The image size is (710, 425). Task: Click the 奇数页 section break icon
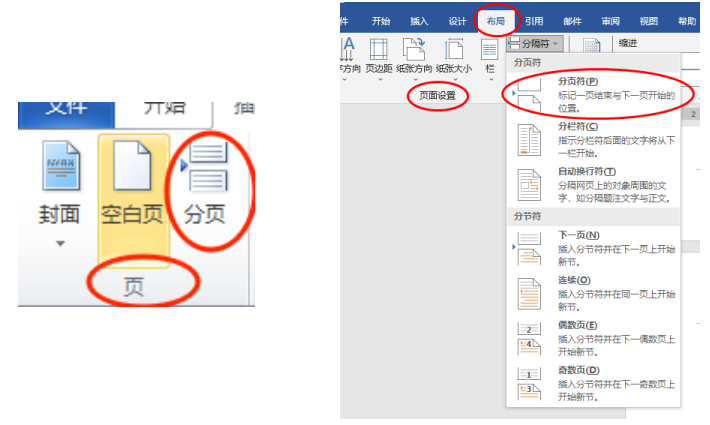click(529, 383)
